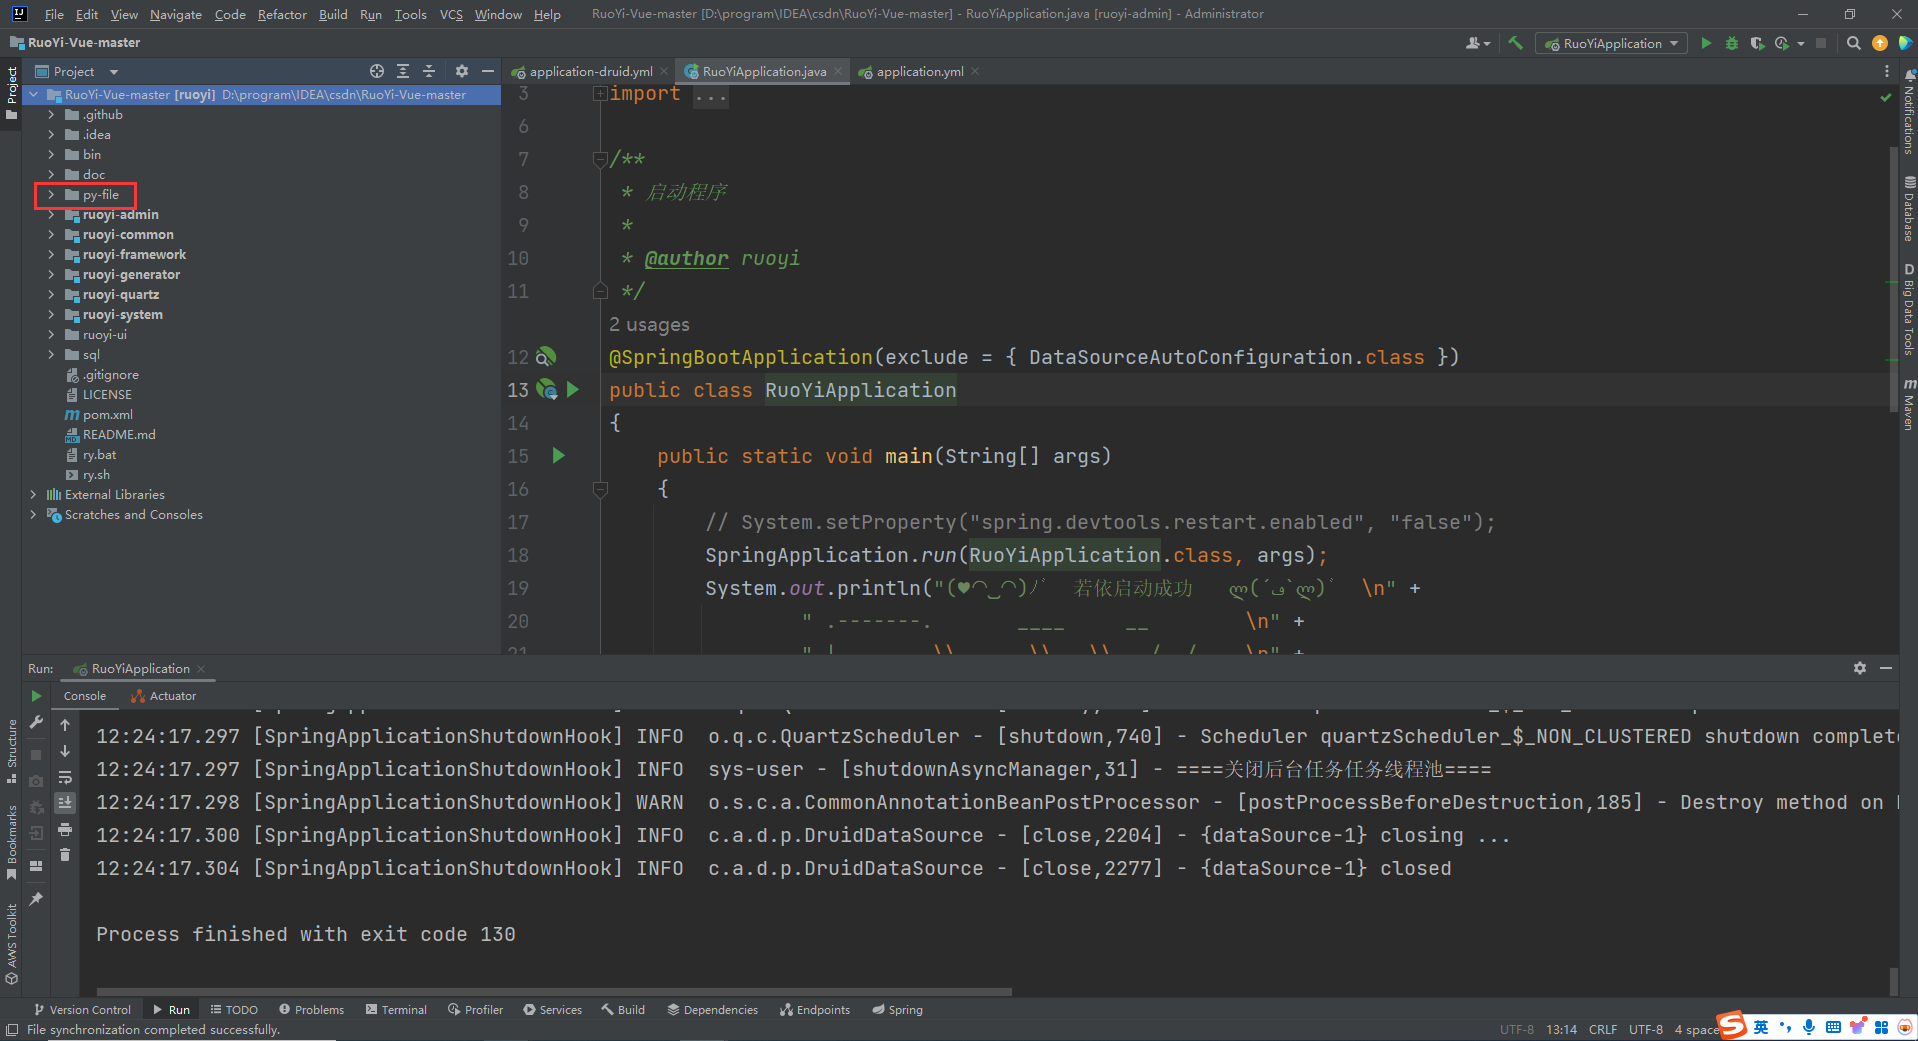Open the Problems tool window
The image size is (1918, 1041).
click(x=312, y=1010)
